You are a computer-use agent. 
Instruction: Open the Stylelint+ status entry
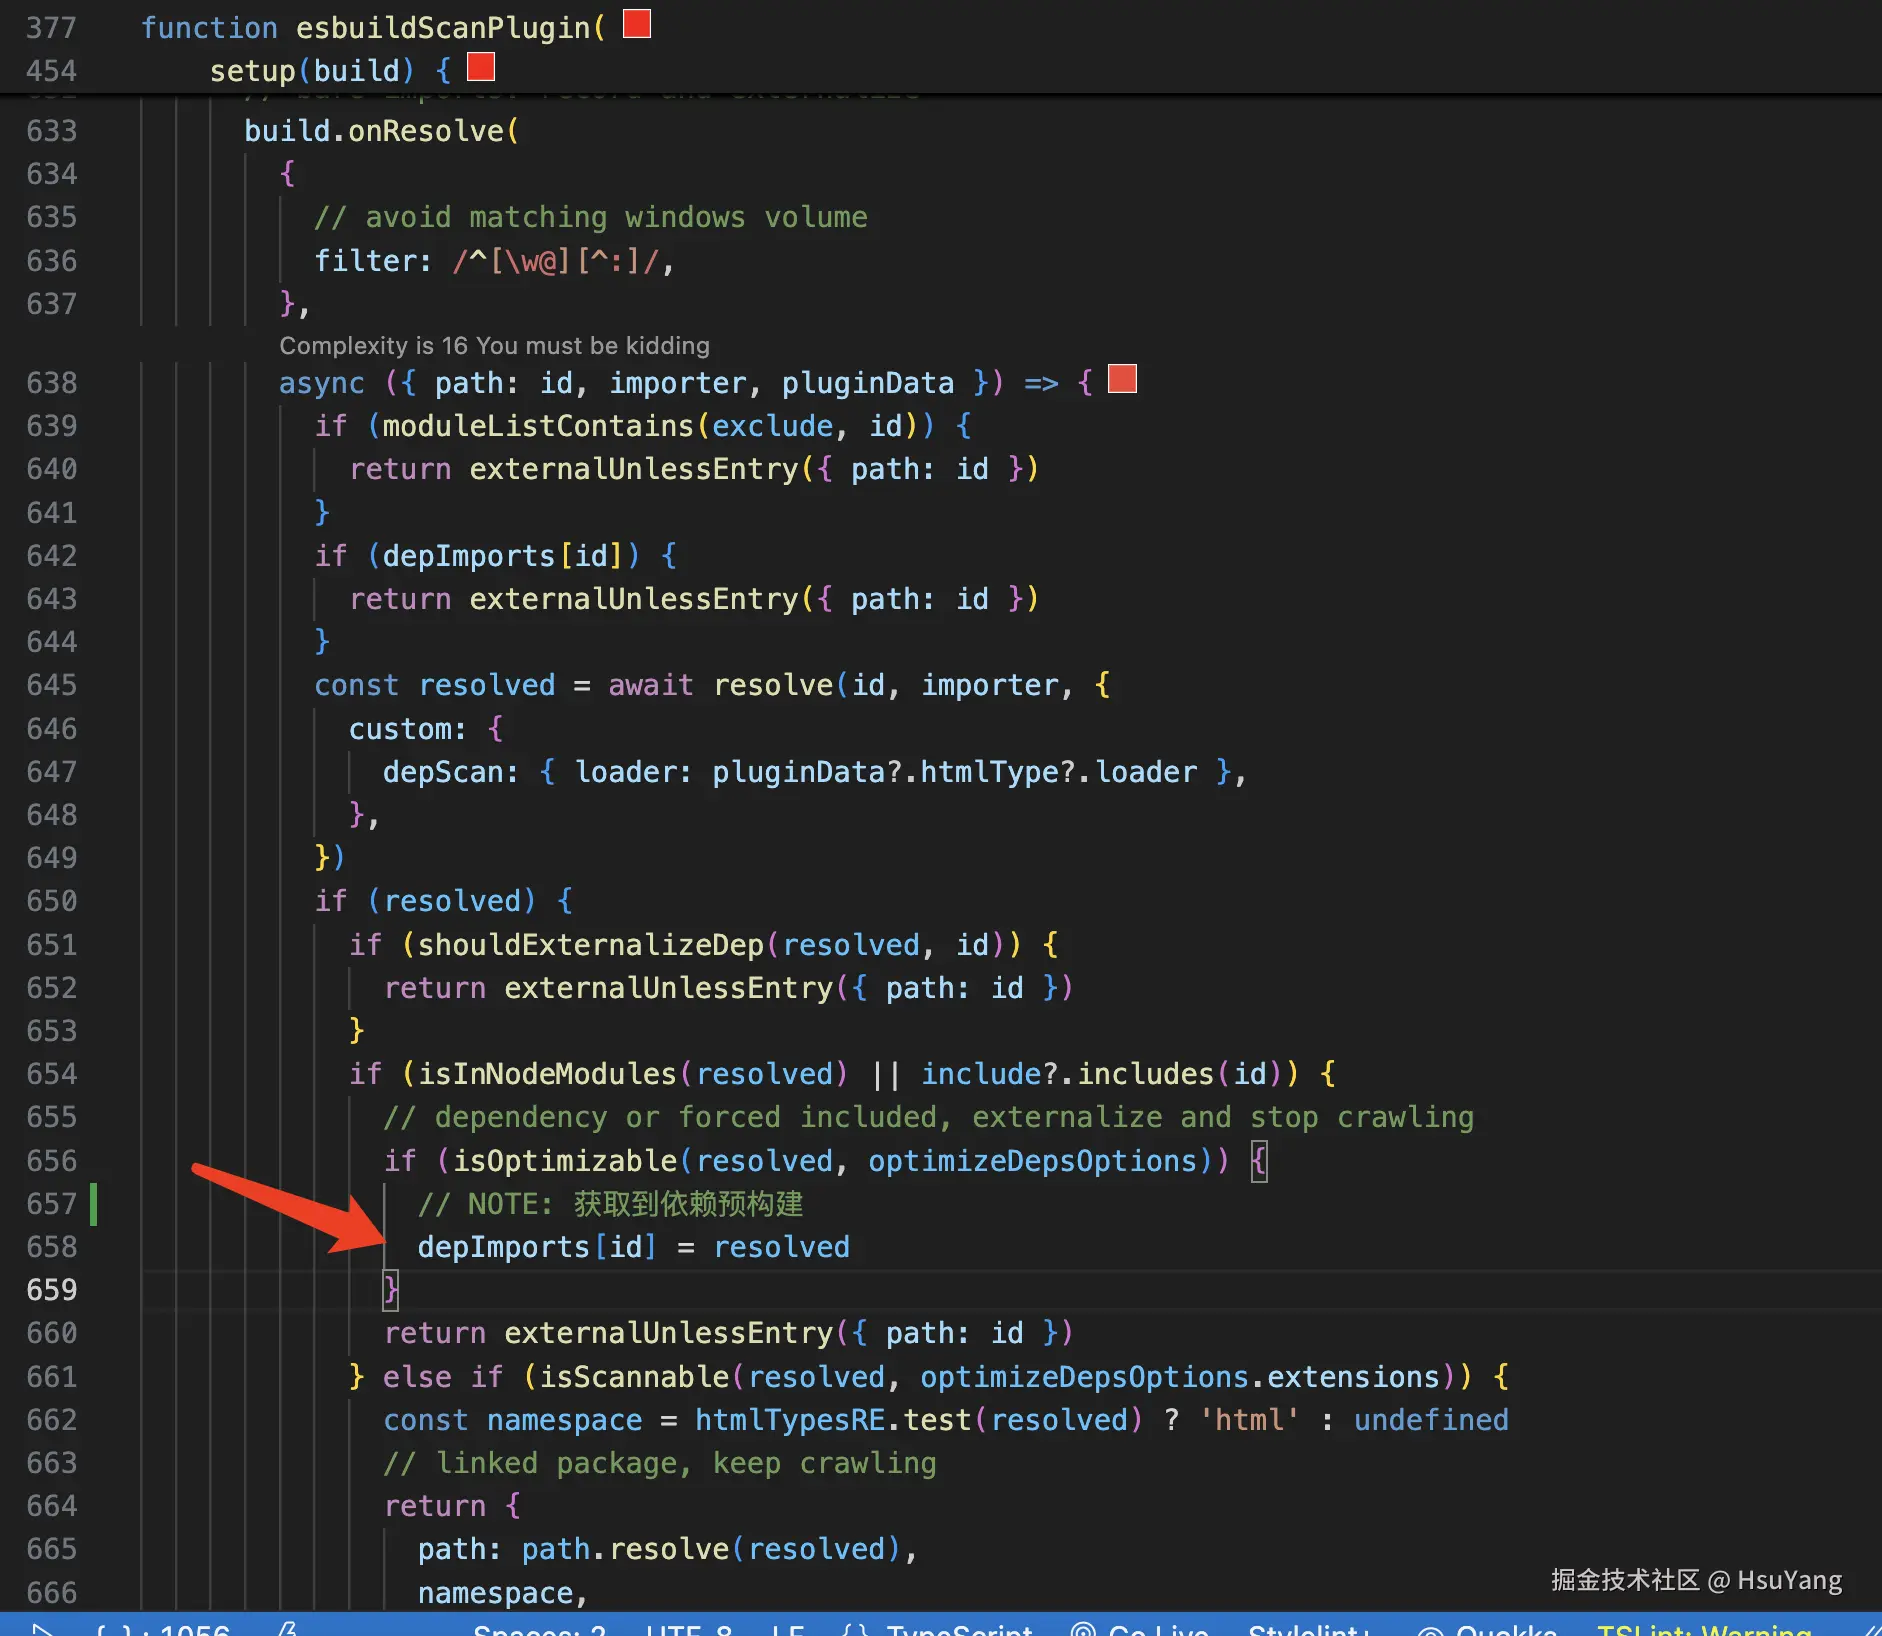click(x=1310, y=1629)
